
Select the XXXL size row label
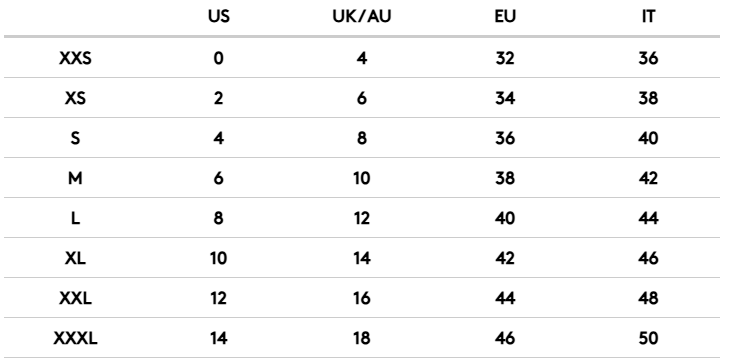75,338
